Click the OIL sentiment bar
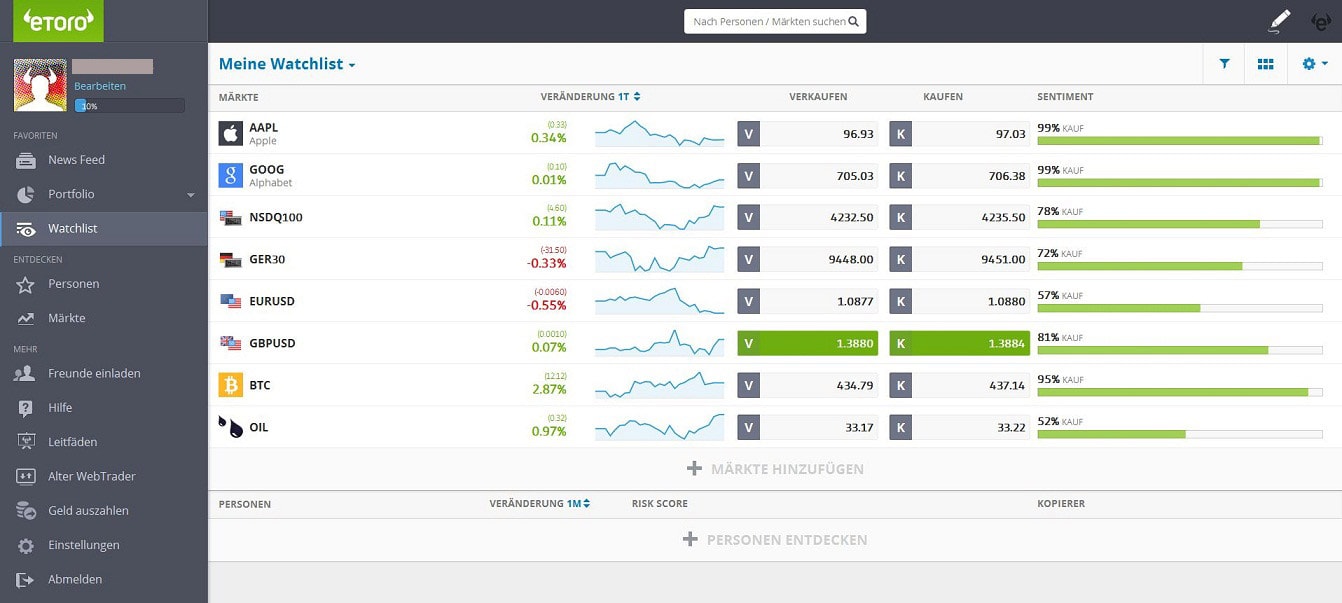Screen dimensions: 1342x603 click(1180, 434)
